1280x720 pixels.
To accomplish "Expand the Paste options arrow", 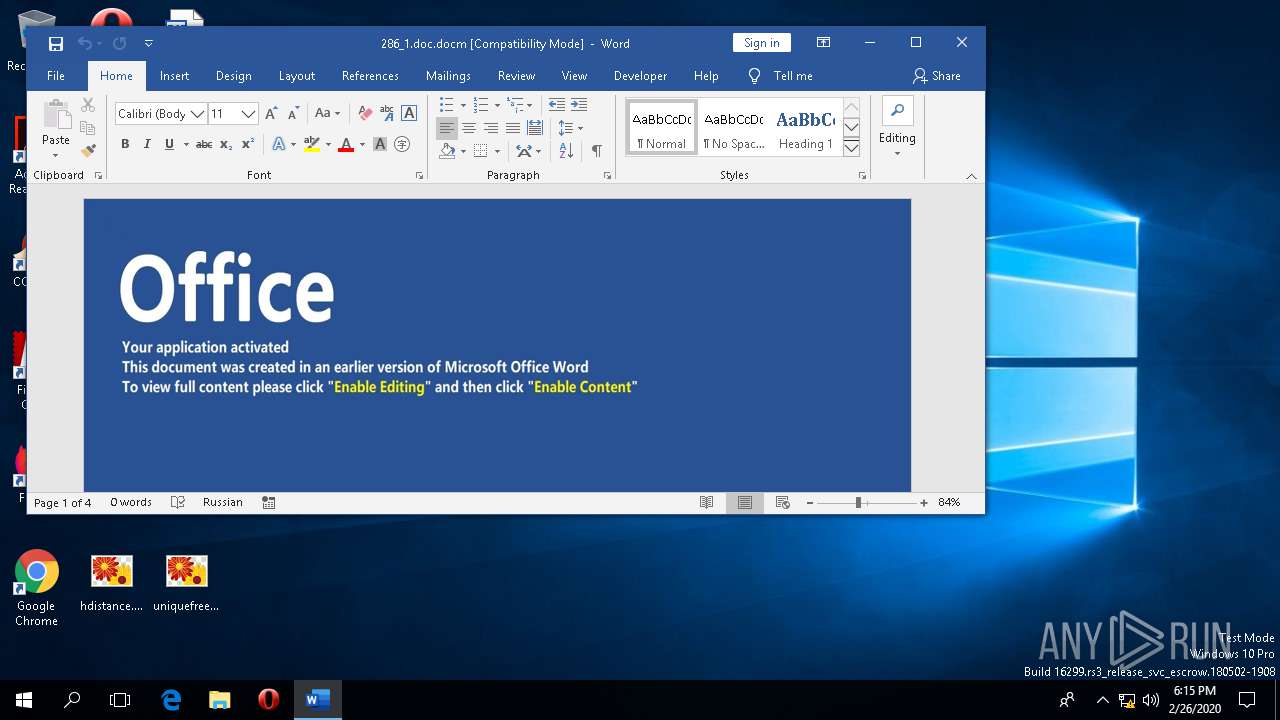I will pos(56,155).
